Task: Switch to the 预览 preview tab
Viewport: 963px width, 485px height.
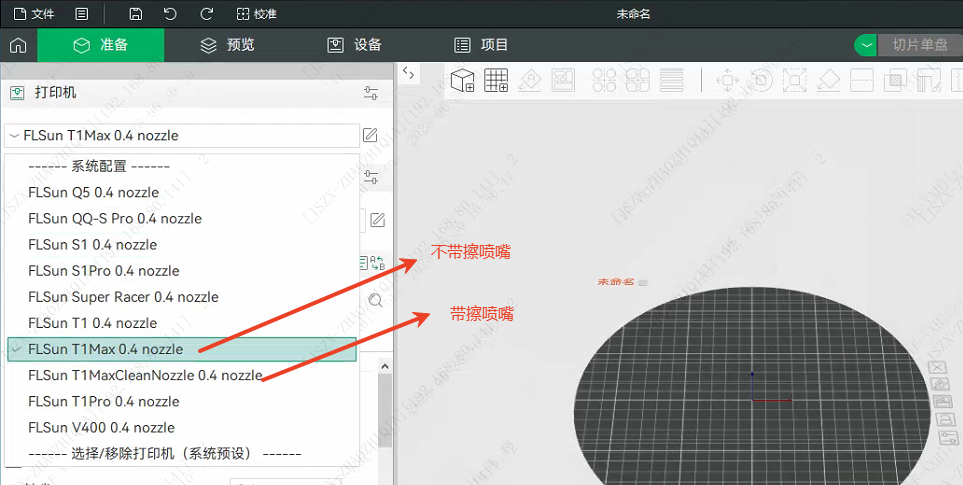Action: tap(227, 45)
